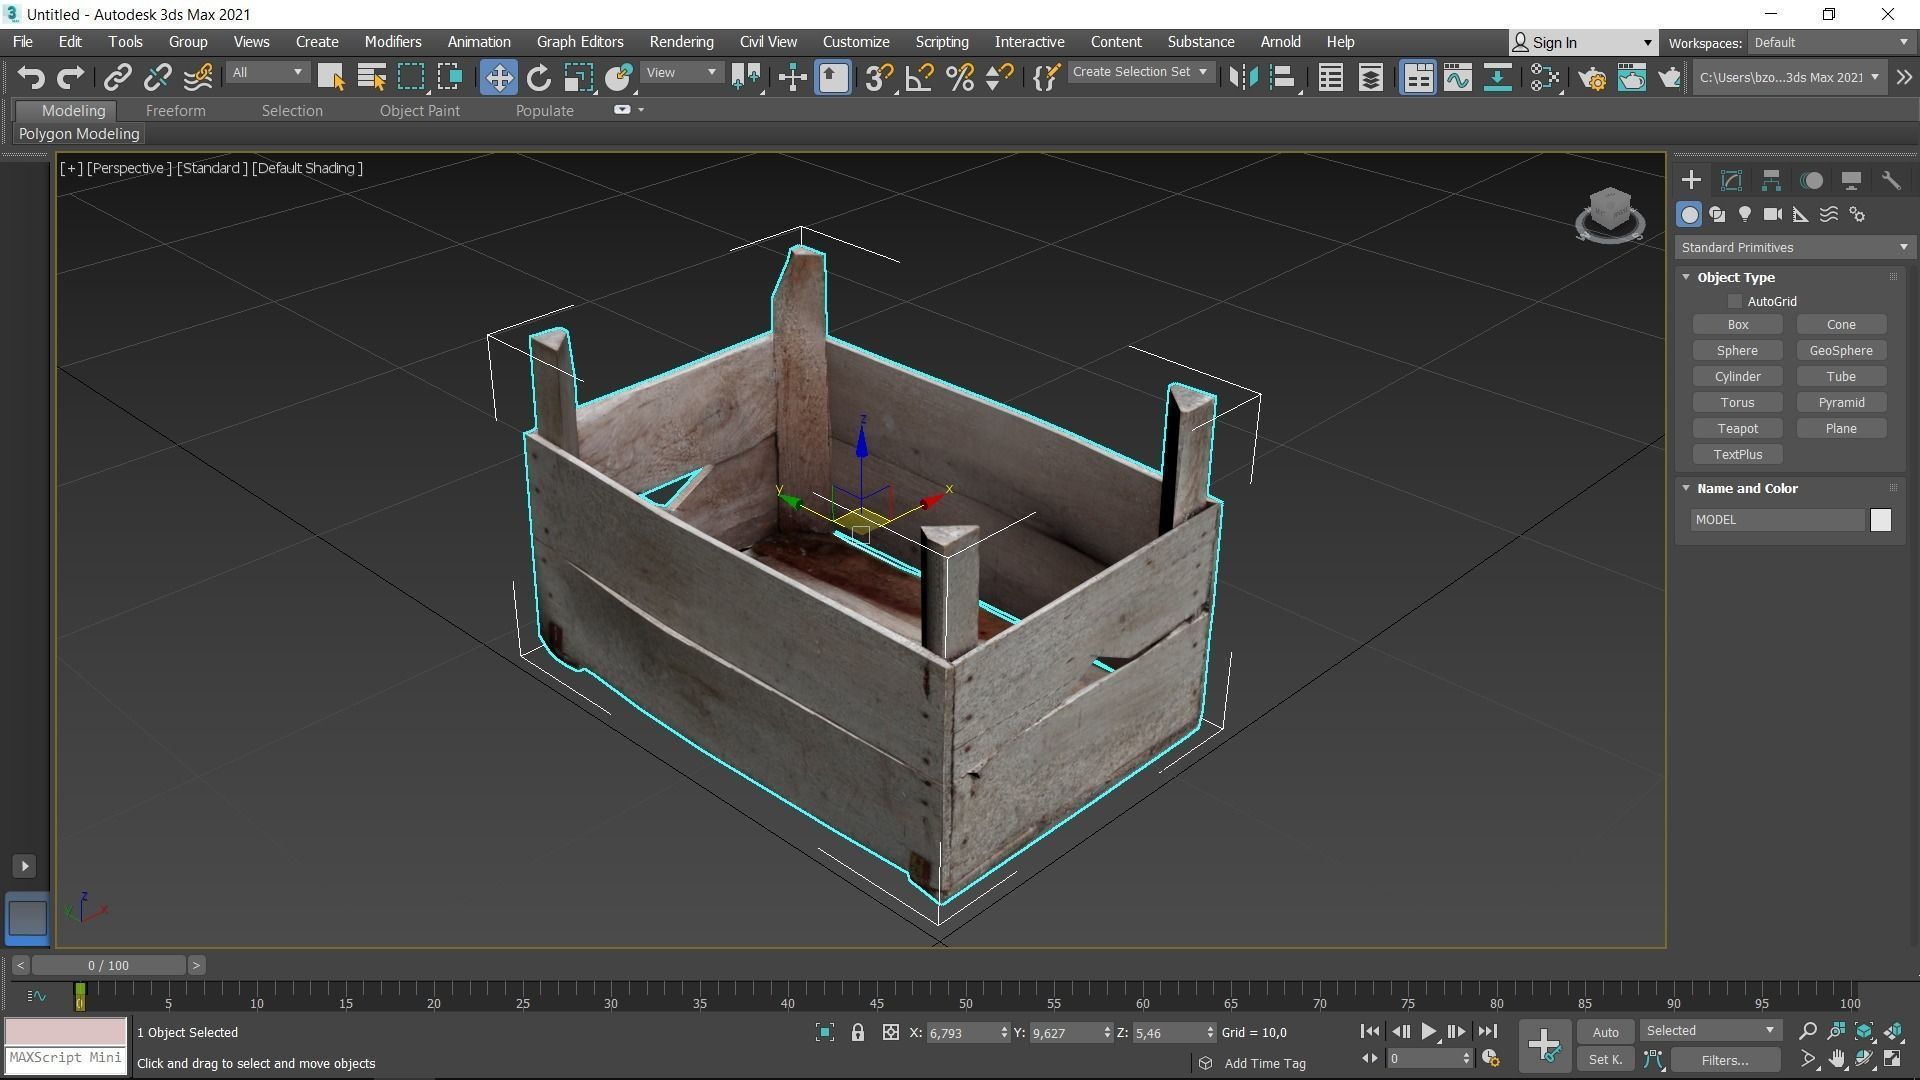Image resolution: width=1920 pixels, height=1080 pixels.
Task: Open the Display panel icon
Action: tap(1851, 180)
